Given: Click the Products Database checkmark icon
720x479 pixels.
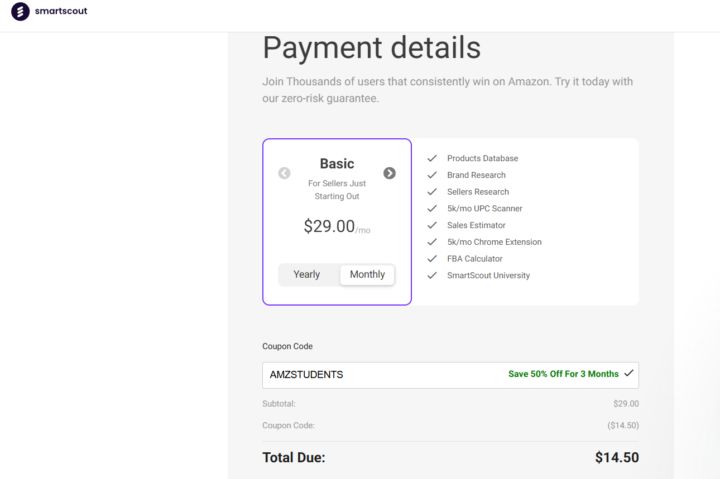Looking at the screenshot, I should [x=432, y=158].
